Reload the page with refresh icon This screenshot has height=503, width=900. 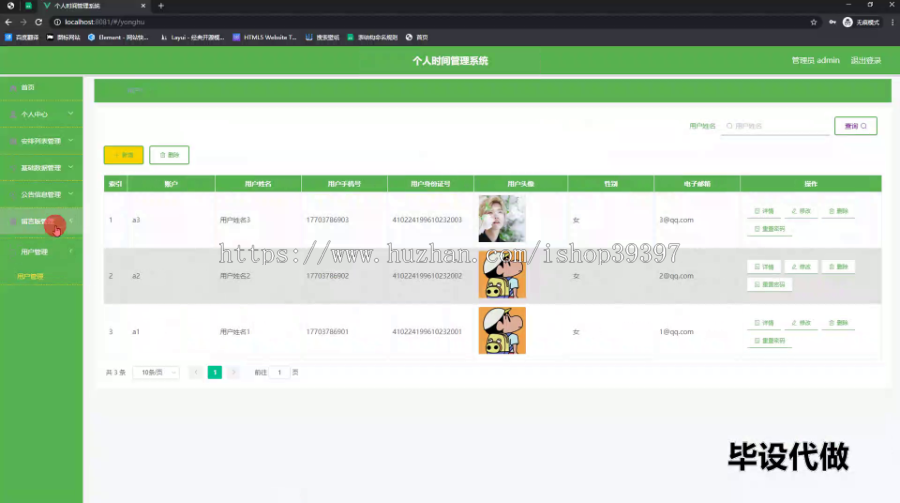click(38, 22)
